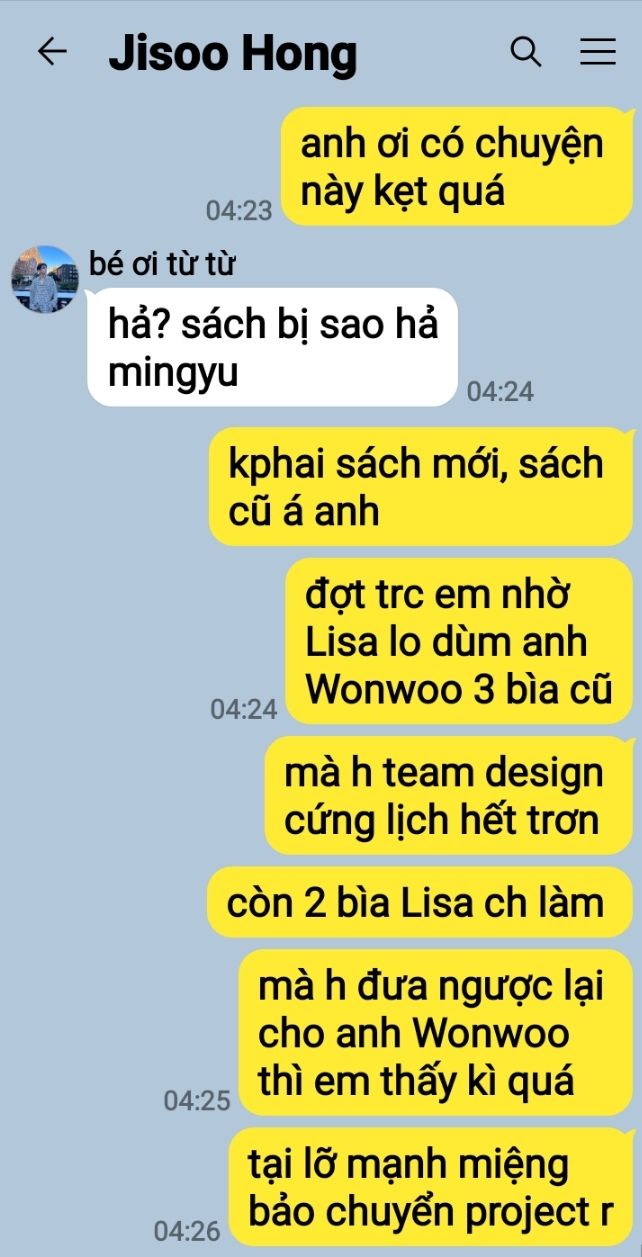Select message about Lisa and Wonwoo 3 bìa cũ
The height and width of the screenshot is (1257, 642).
click(x=459, y=639)
